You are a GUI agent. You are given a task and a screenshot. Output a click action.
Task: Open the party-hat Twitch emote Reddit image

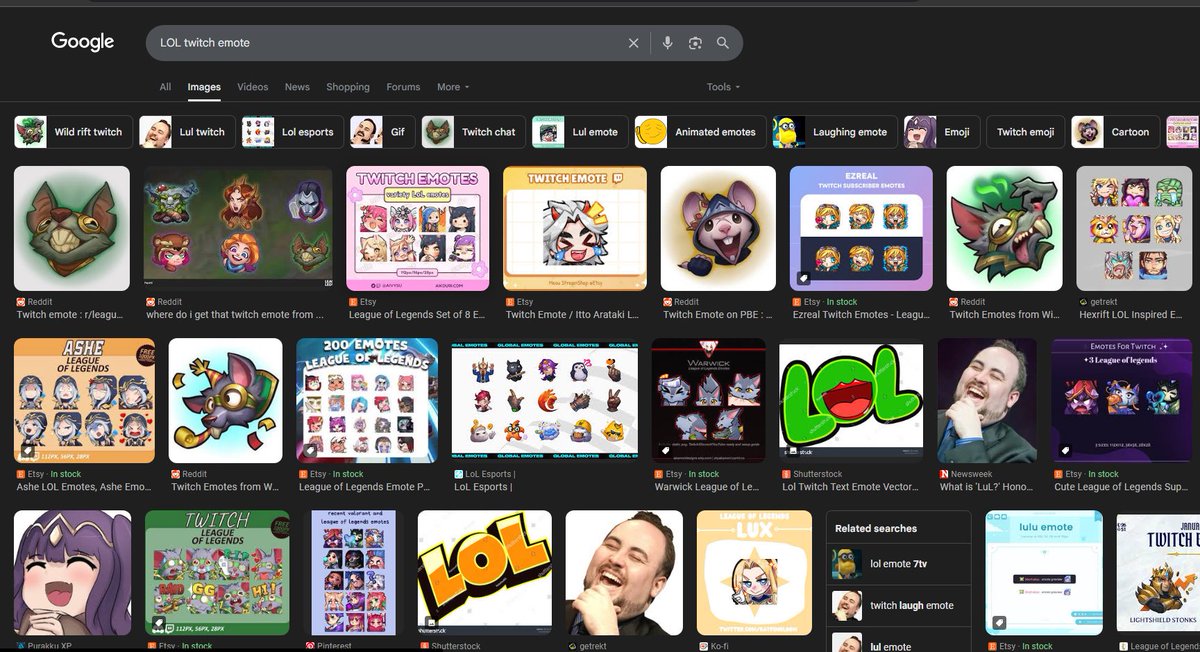pyautogui.click(x=226, y=400)
